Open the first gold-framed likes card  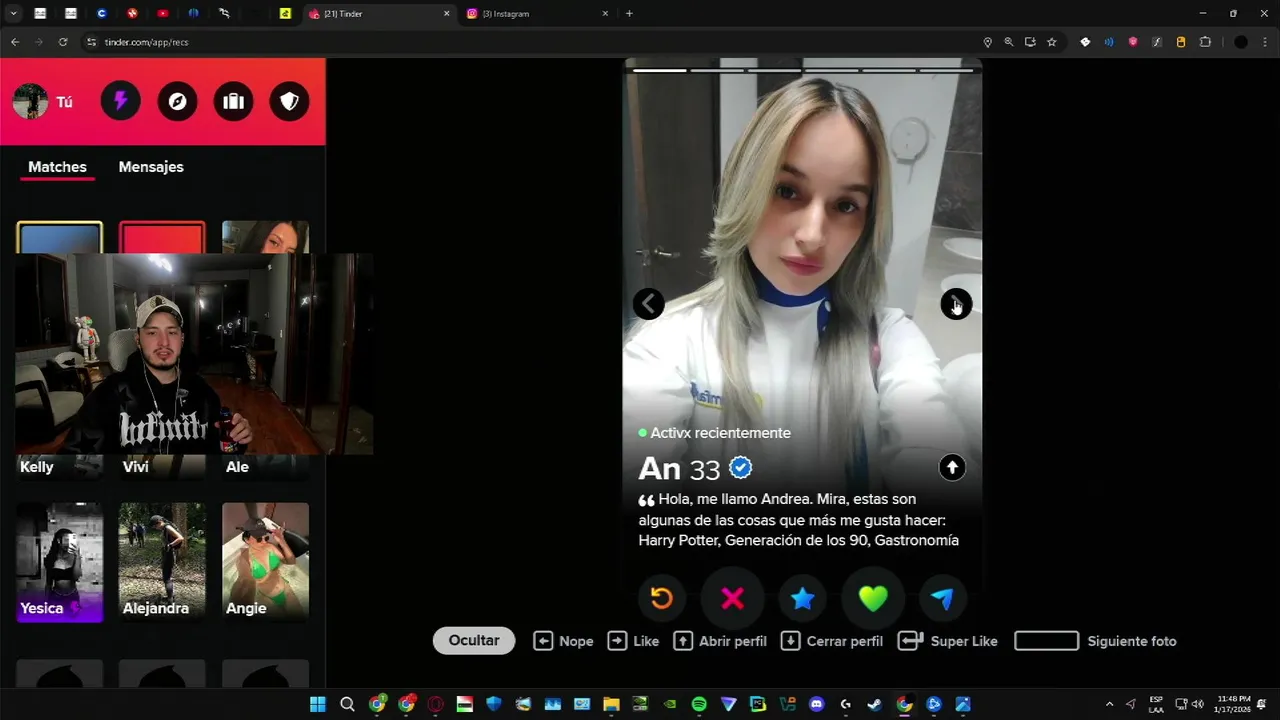(60, 238)
